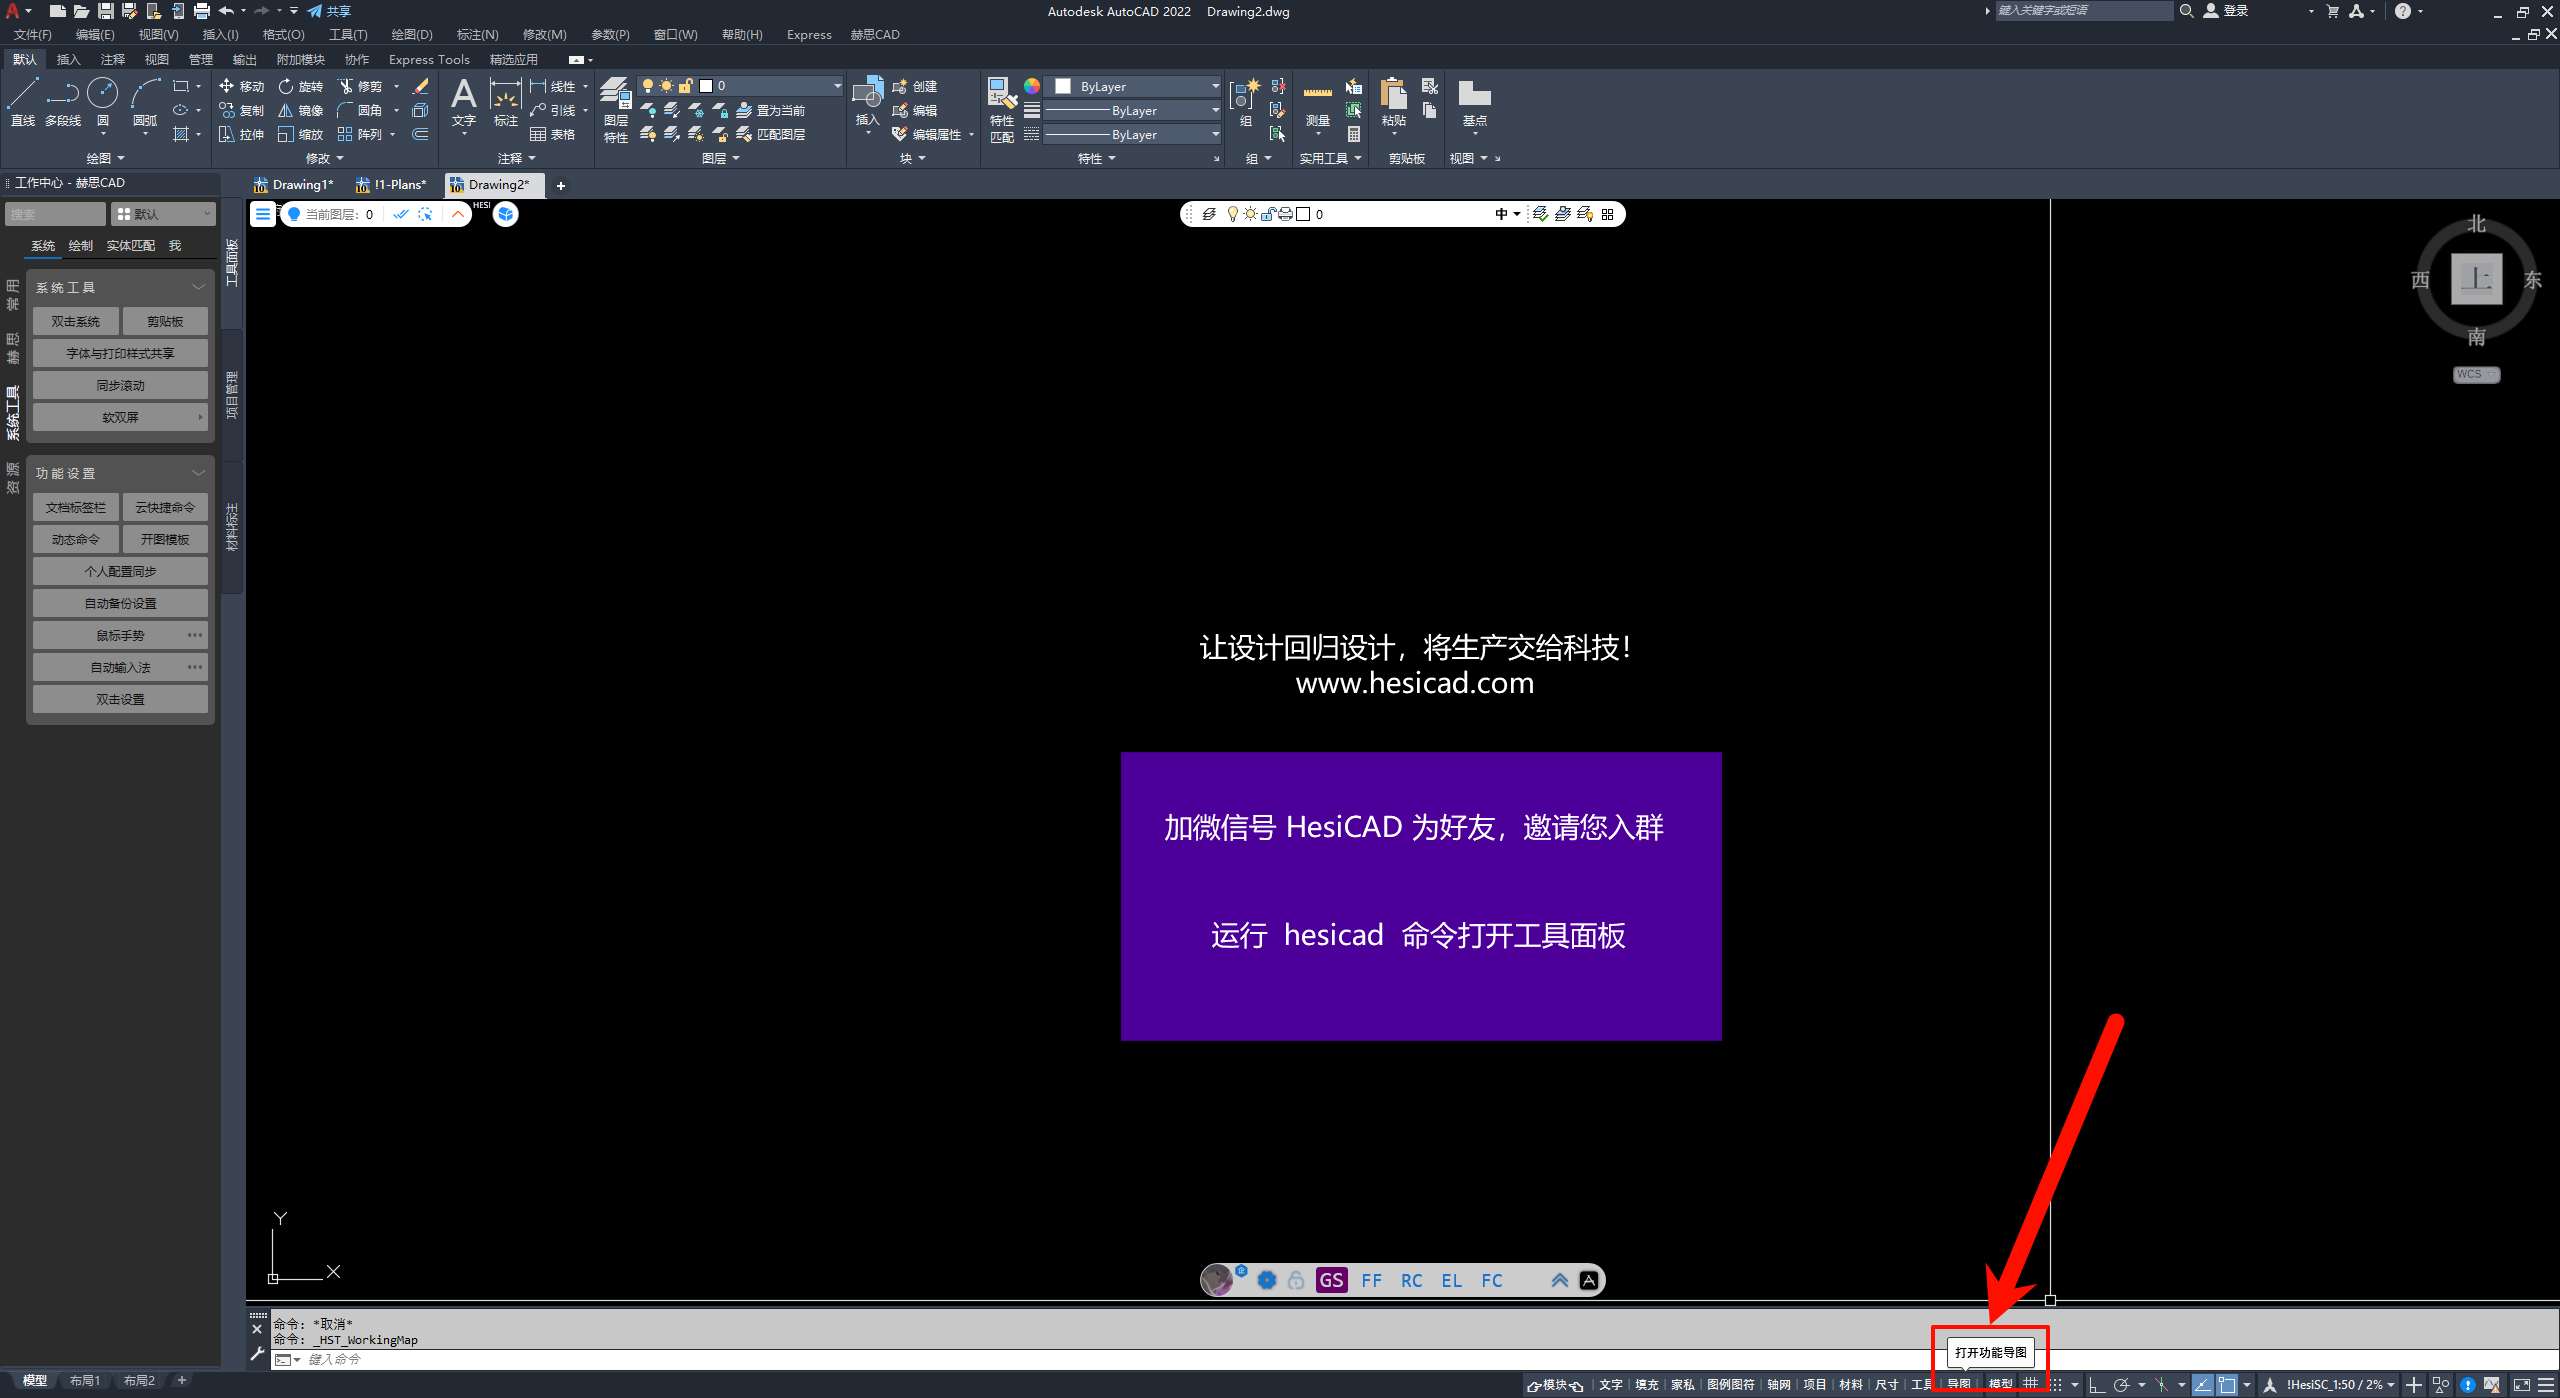Viewport: 2560px width, 1398px height.
Task: Toggle the lock icon in floating toolbar
Action: pyautogui.click(x=1296, y=1280)
